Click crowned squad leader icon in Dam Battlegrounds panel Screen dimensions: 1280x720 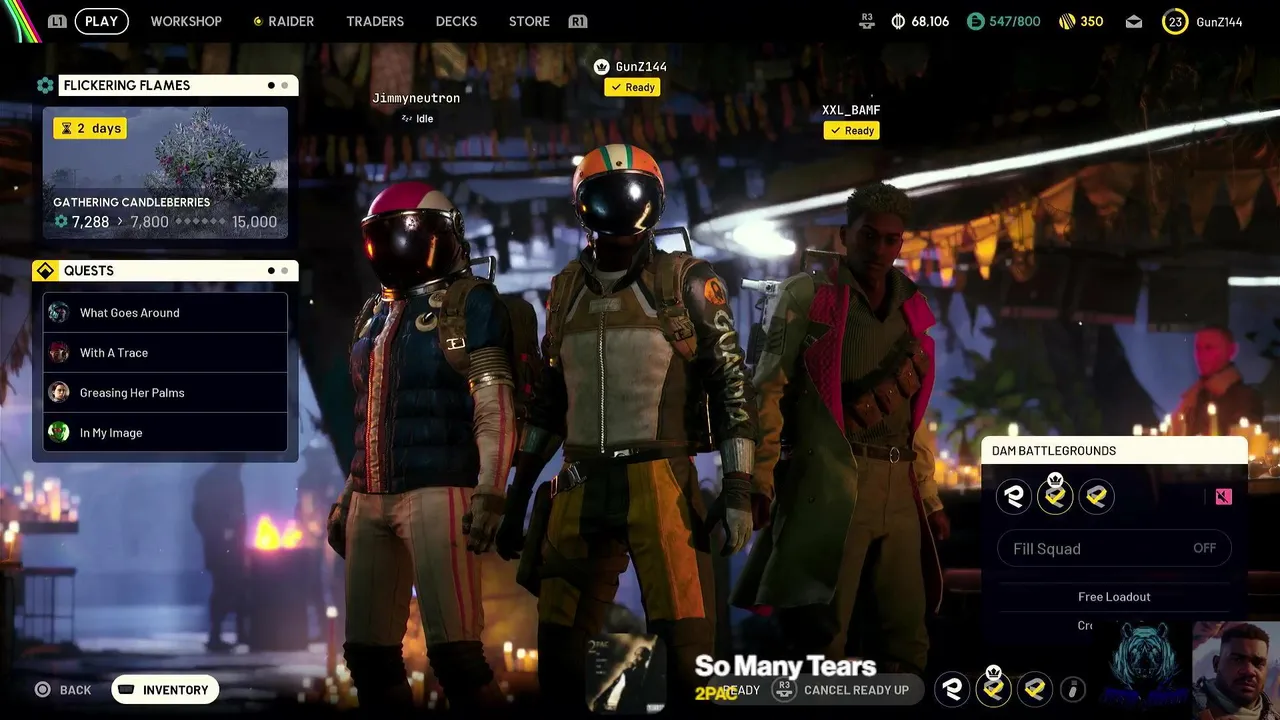point(1055,495)
